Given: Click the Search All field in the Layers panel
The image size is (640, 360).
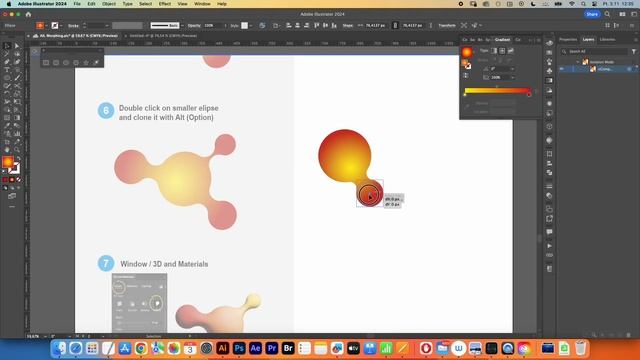Looking at the screenshot, I should (x=594, y=51).
